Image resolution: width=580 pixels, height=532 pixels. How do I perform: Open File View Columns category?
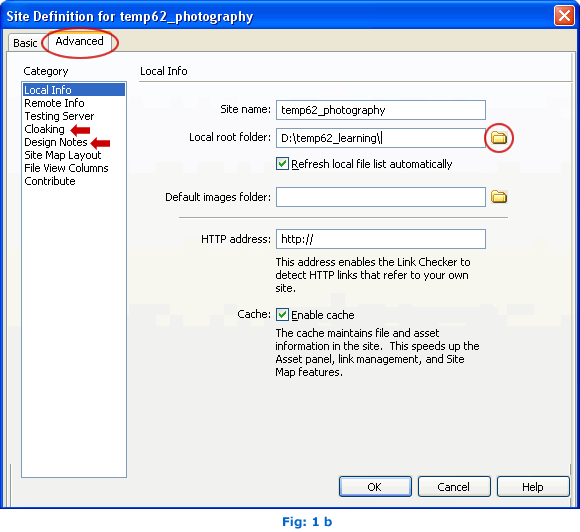(x=66, y=168)
